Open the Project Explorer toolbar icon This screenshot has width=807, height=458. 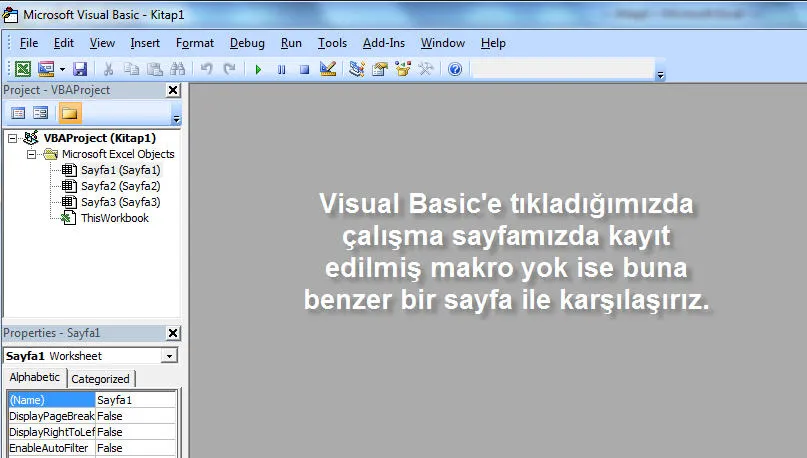coord(357,69)
